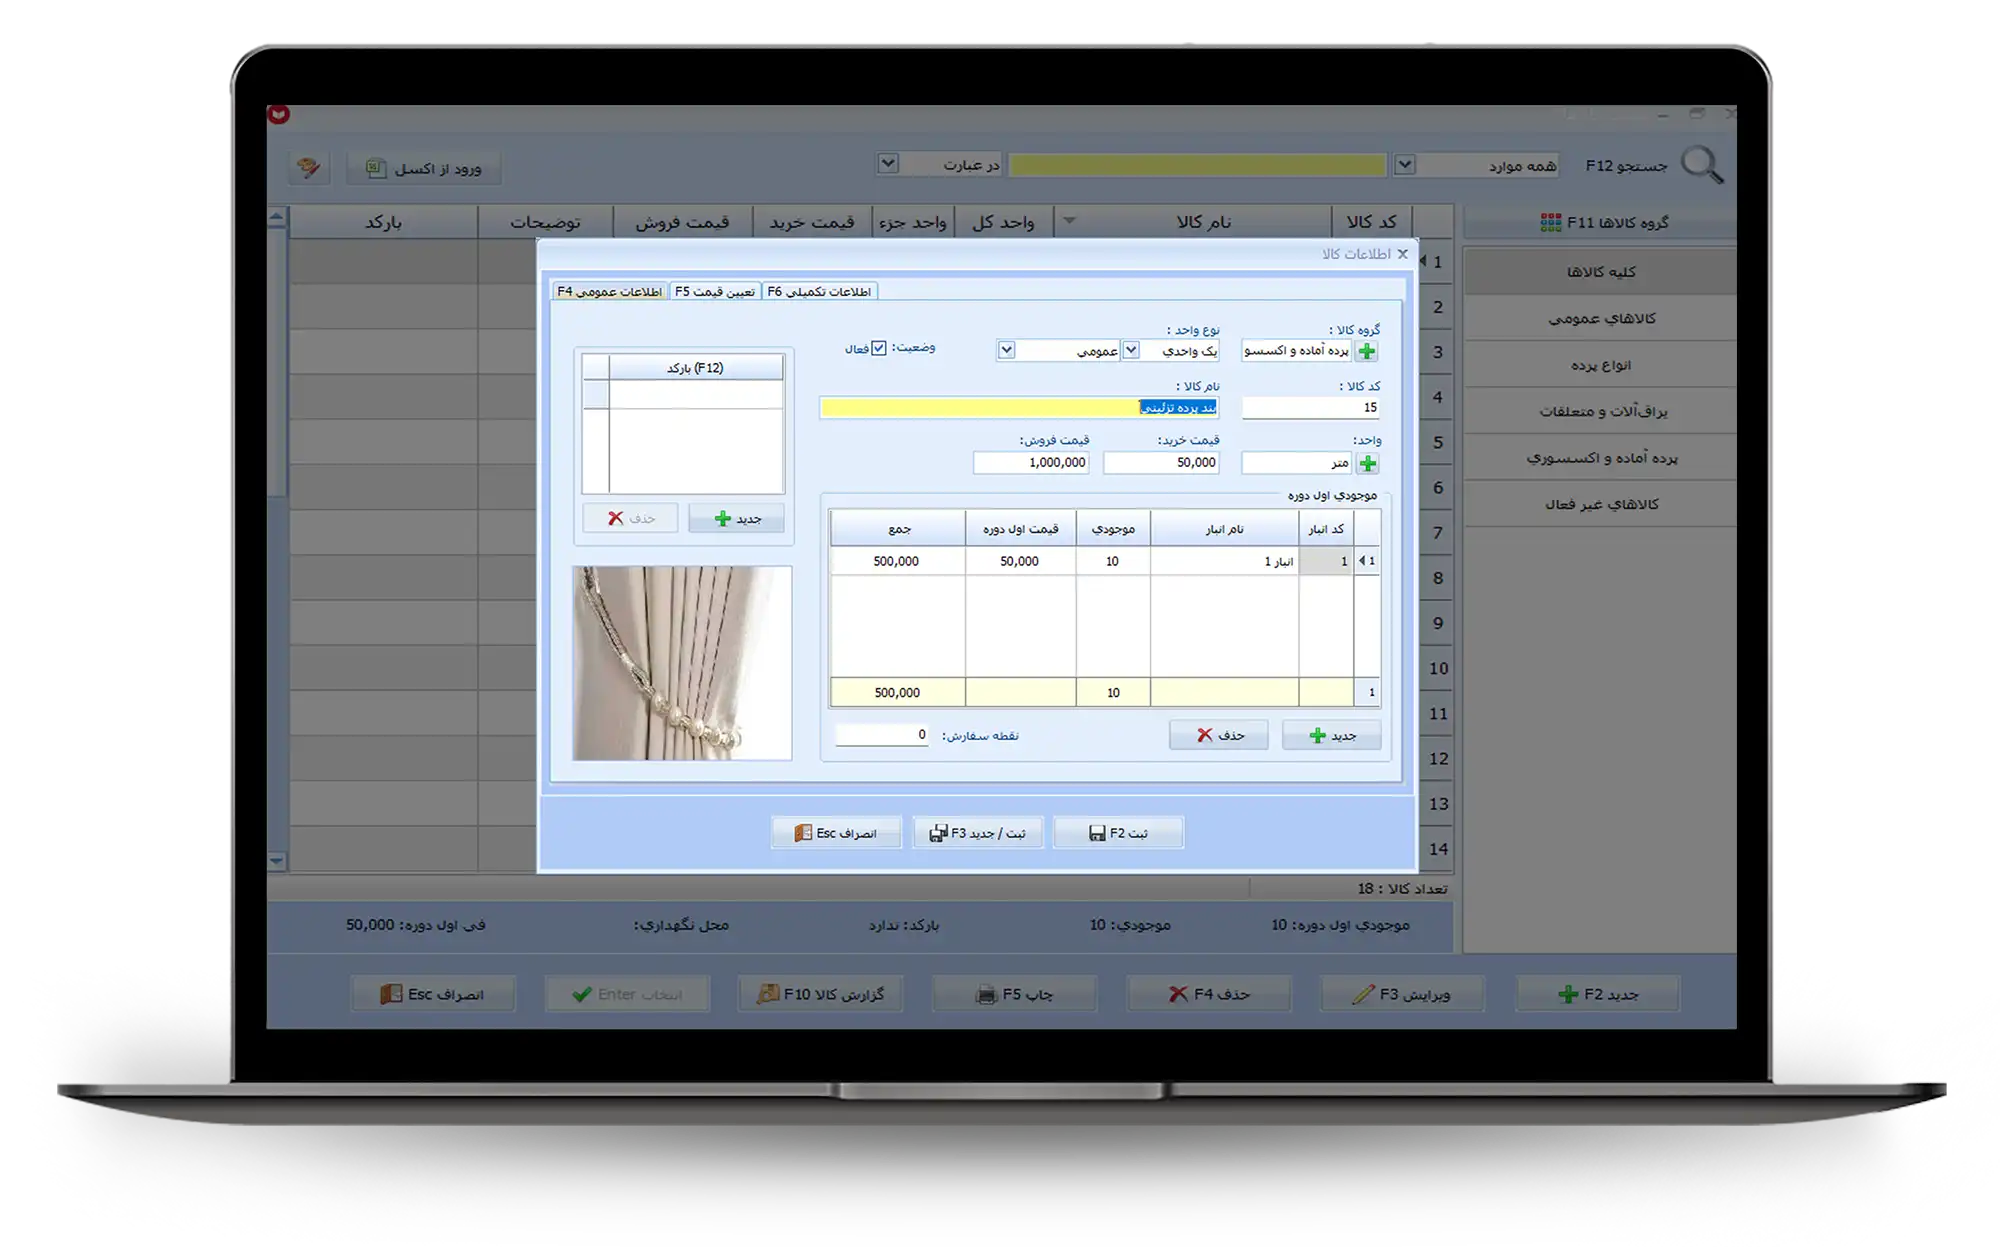Click the magnifier search icon
The width and height of the screenshot is (2000, 1247).
(x=1702, y=165)
